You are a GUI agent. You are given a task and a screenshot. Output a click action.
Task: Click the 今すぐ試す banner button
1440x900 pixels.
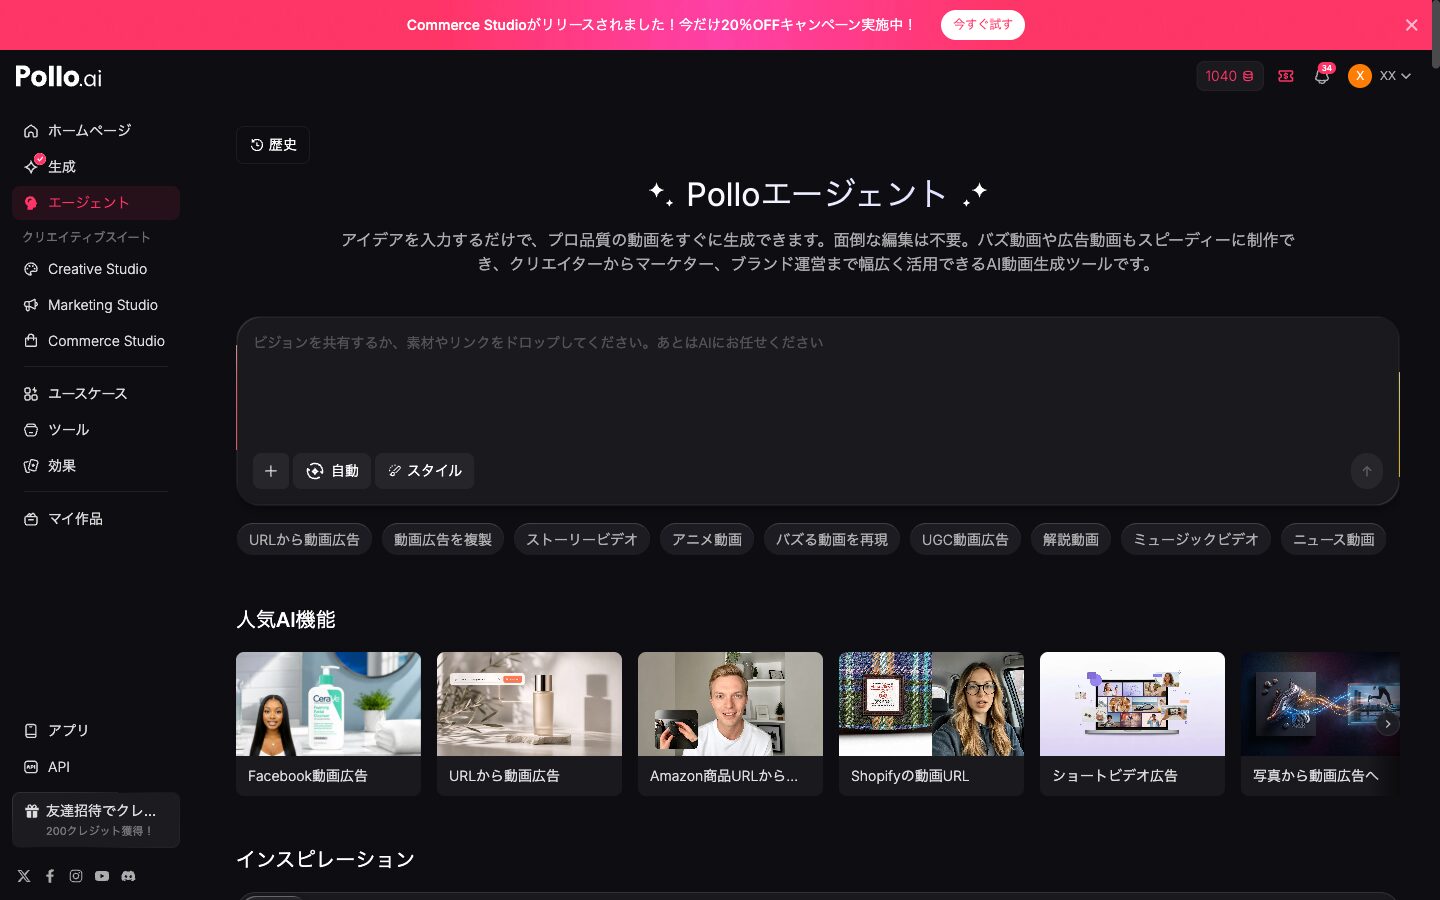tap(982, 25)
